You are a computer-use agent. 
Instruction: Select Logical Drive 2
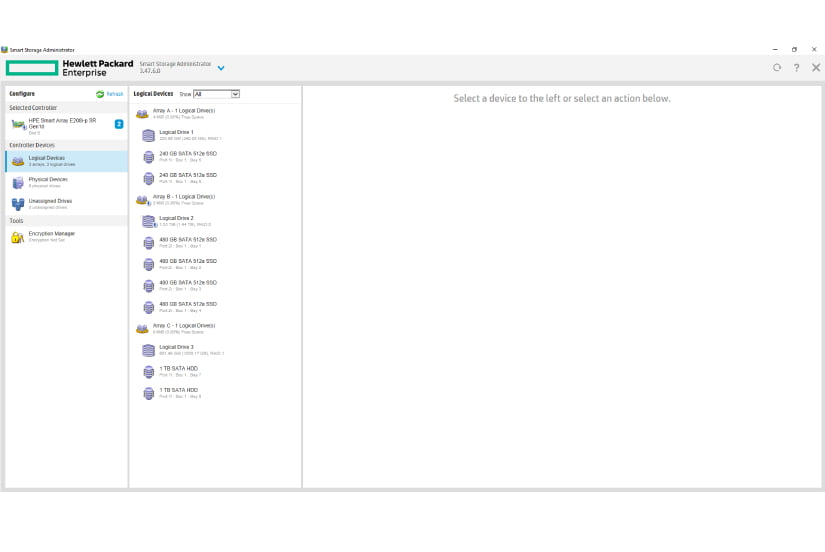coord(216,221)
